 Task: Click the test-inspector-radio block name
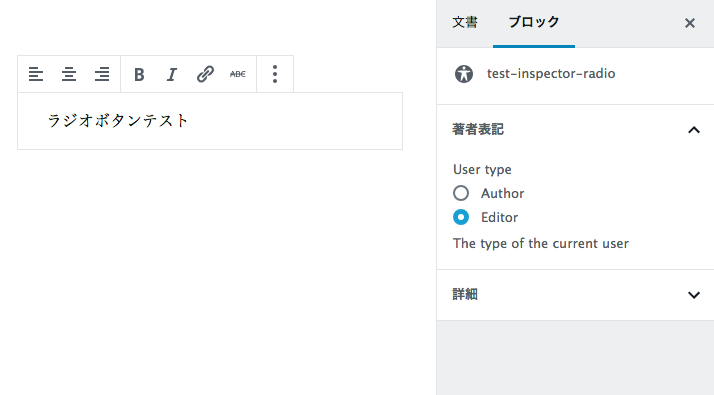[x=551, y=74]
